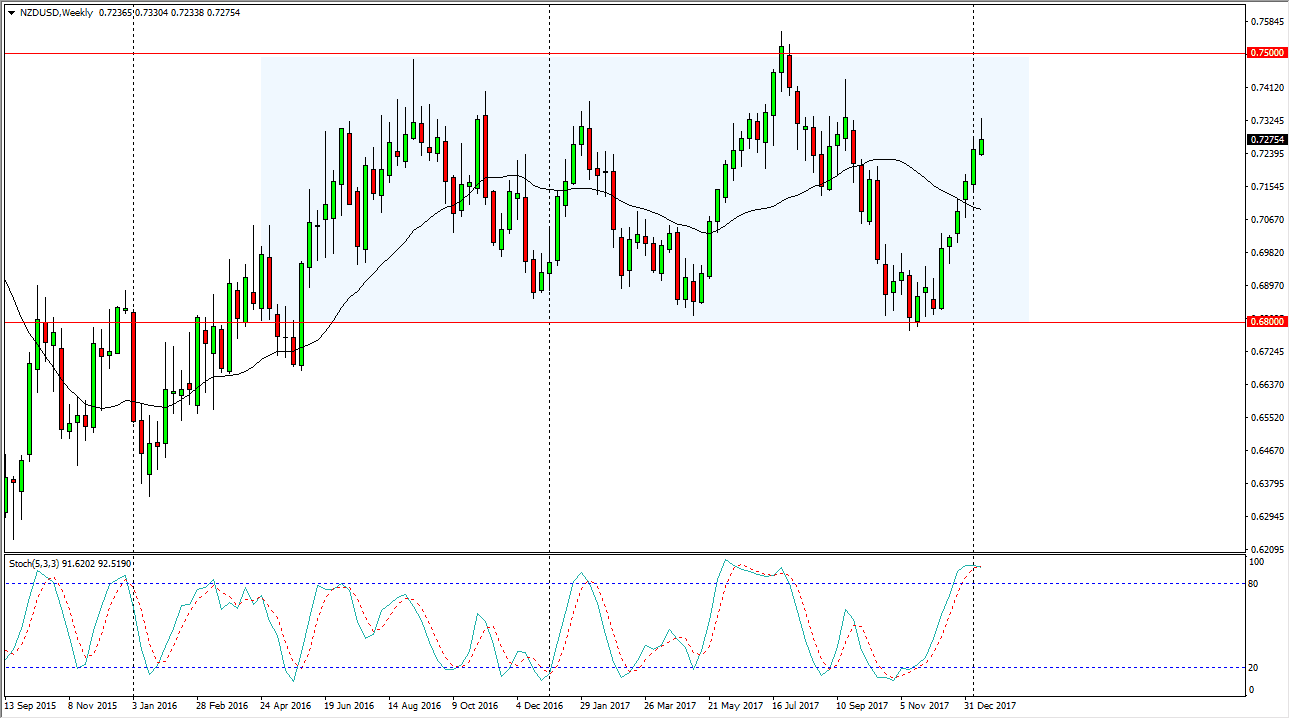Click the 13 Sep 2015 date axis label

click(x=32, y=705)
